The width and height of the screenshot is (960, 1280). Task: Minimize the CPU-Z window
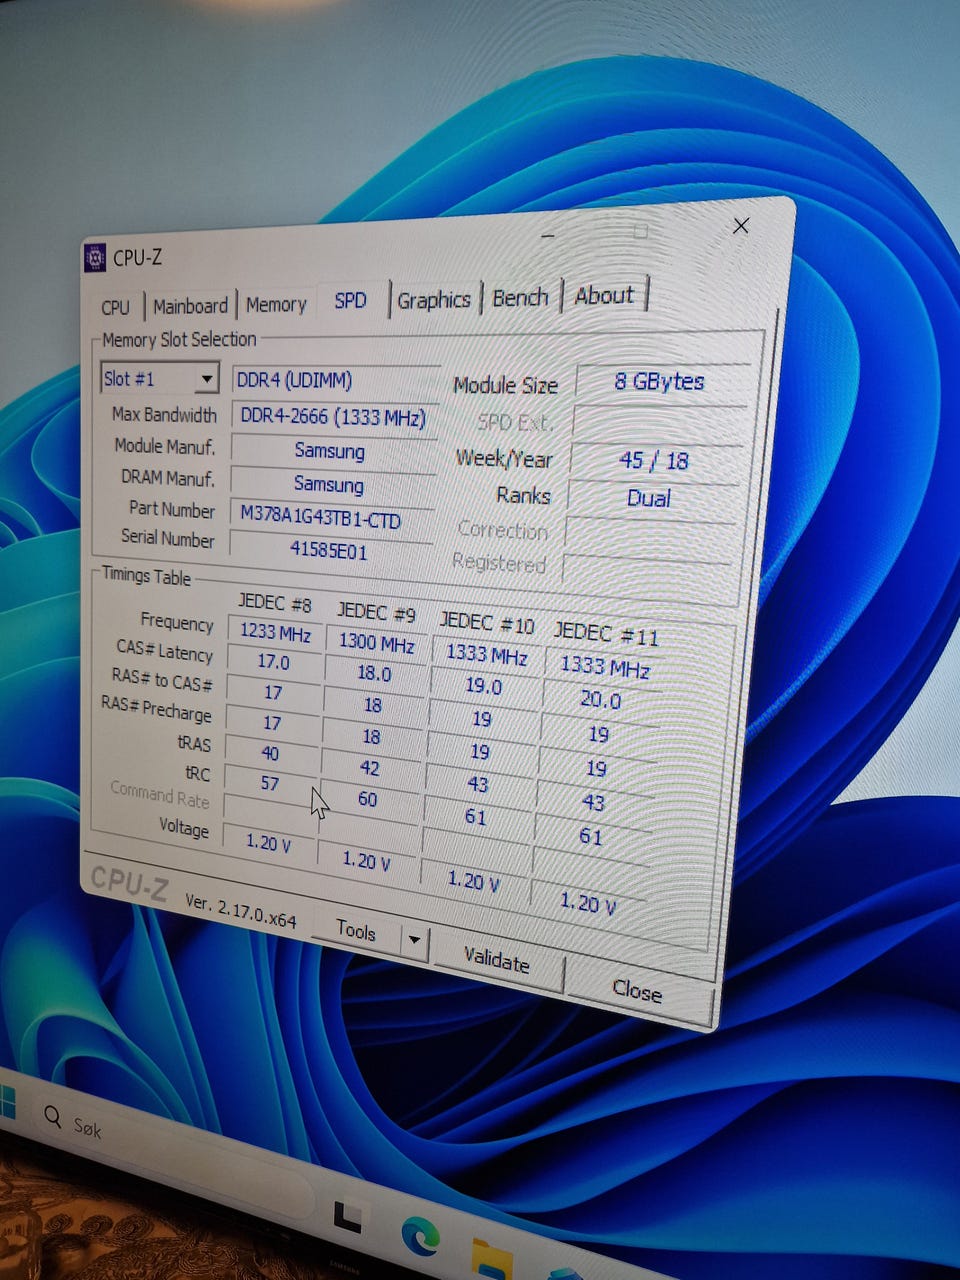click(549, 236)
